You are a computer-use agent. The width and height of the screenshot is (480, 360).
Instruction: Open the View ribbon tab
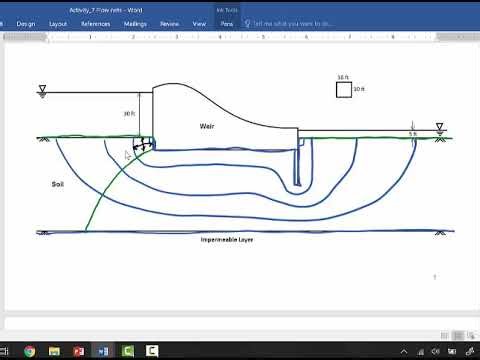(x=199, y=24)
